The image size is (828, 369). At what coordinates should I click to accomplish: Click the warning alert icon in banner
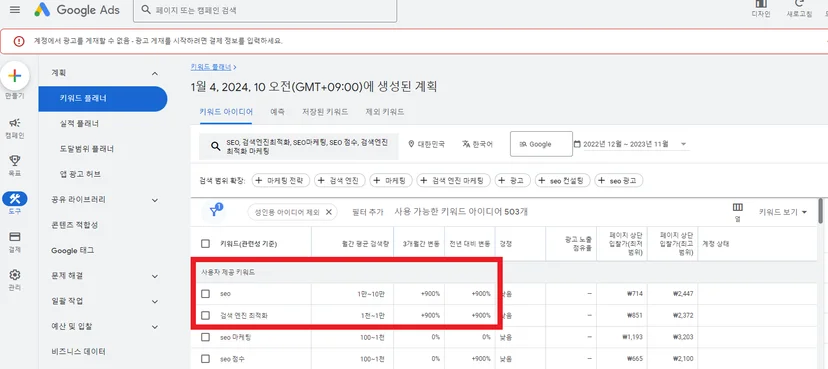(19, 41)
